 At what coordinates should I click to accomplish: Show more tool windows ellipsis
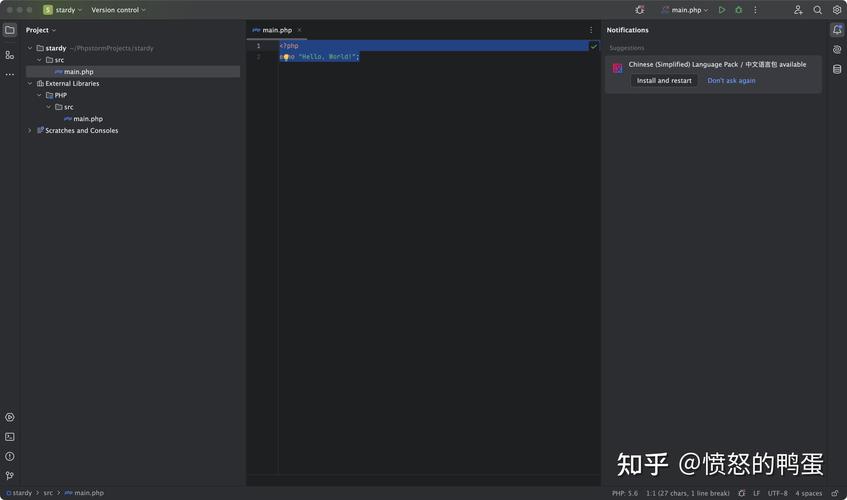coord(10,75)
